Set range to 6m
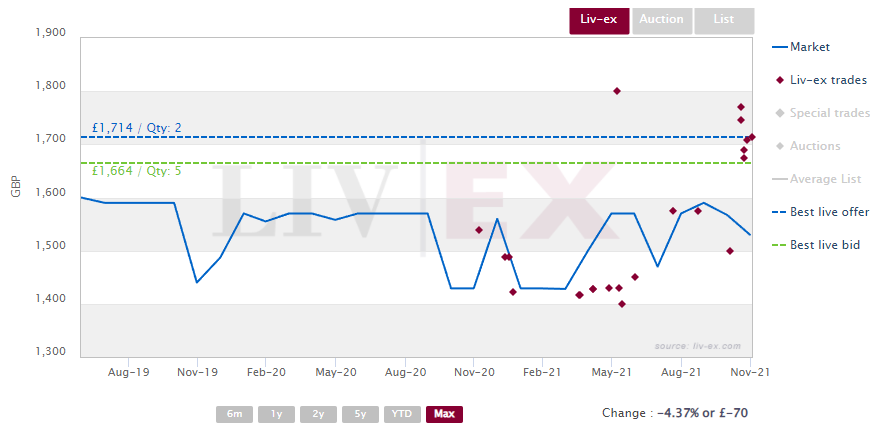Screen dimensions: 893x427 tap(233, 414)
